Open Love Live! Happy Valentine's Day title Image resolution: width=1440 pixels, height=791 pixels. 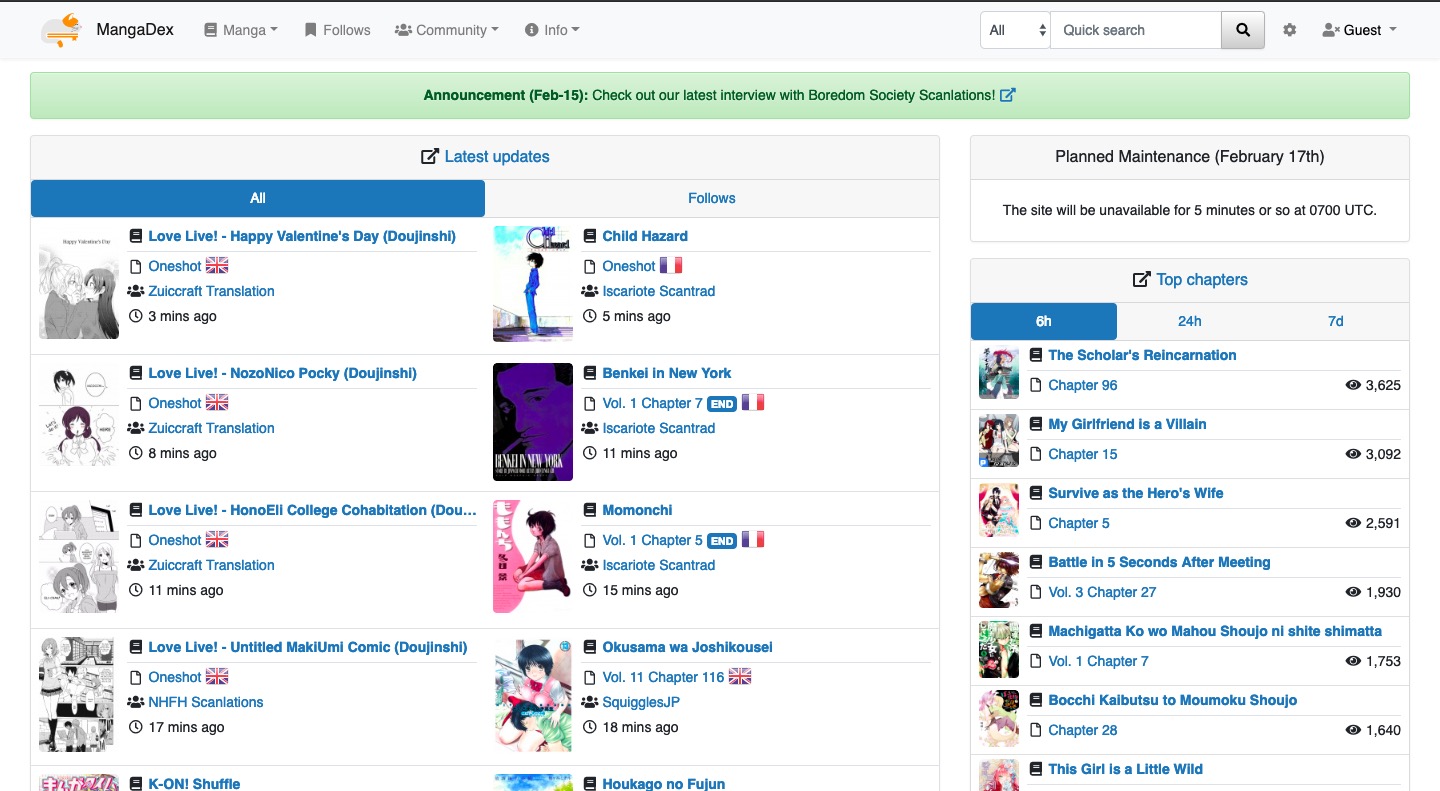pos(302,236)
